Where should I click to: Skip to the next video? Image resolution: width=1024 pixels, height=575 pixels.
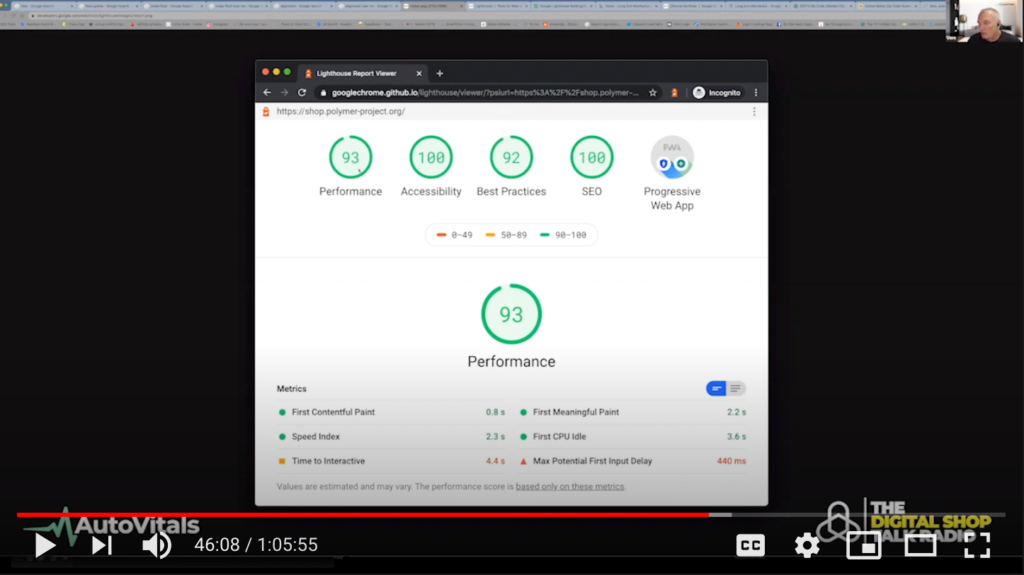[101, 545]
